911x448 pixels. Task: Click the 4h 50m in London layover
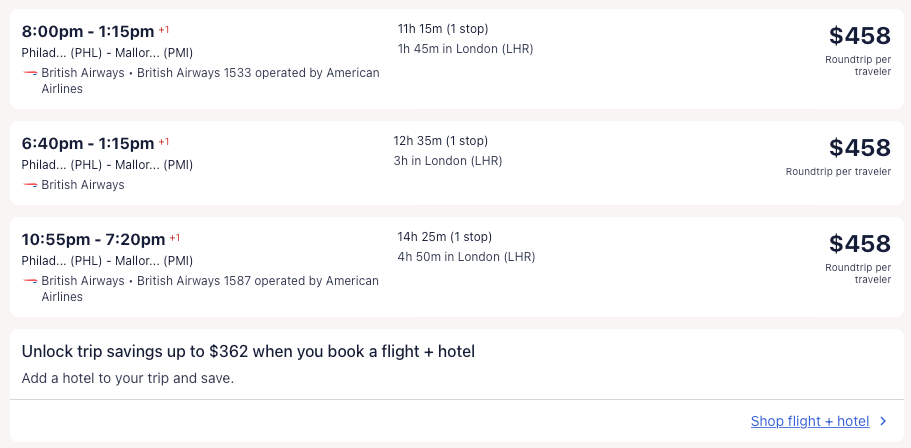click(465, 257)
